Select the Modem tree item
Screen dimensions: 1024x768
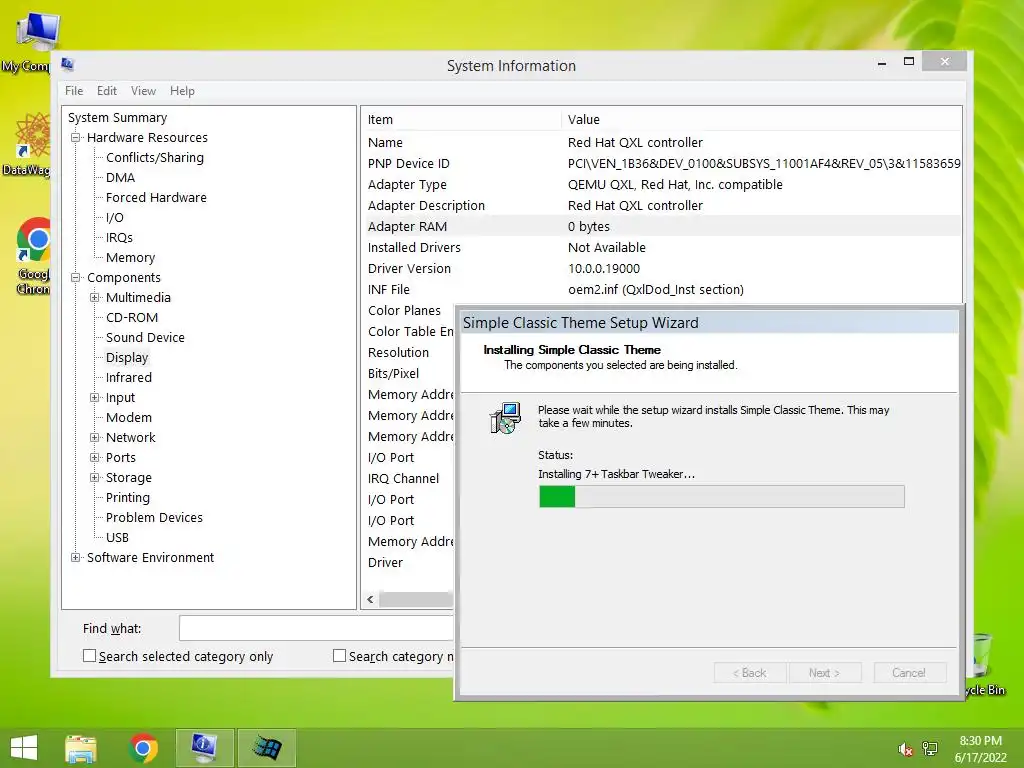pyautogui.click(x=129, y=417)
